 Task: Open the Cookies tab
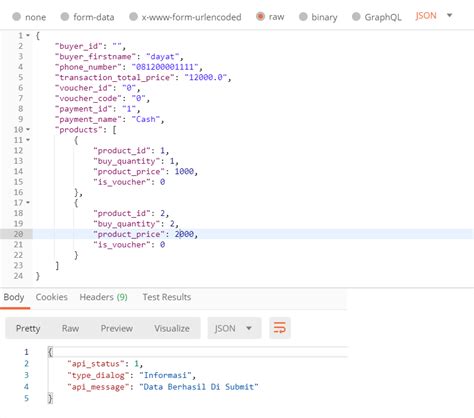coord(52,297)
